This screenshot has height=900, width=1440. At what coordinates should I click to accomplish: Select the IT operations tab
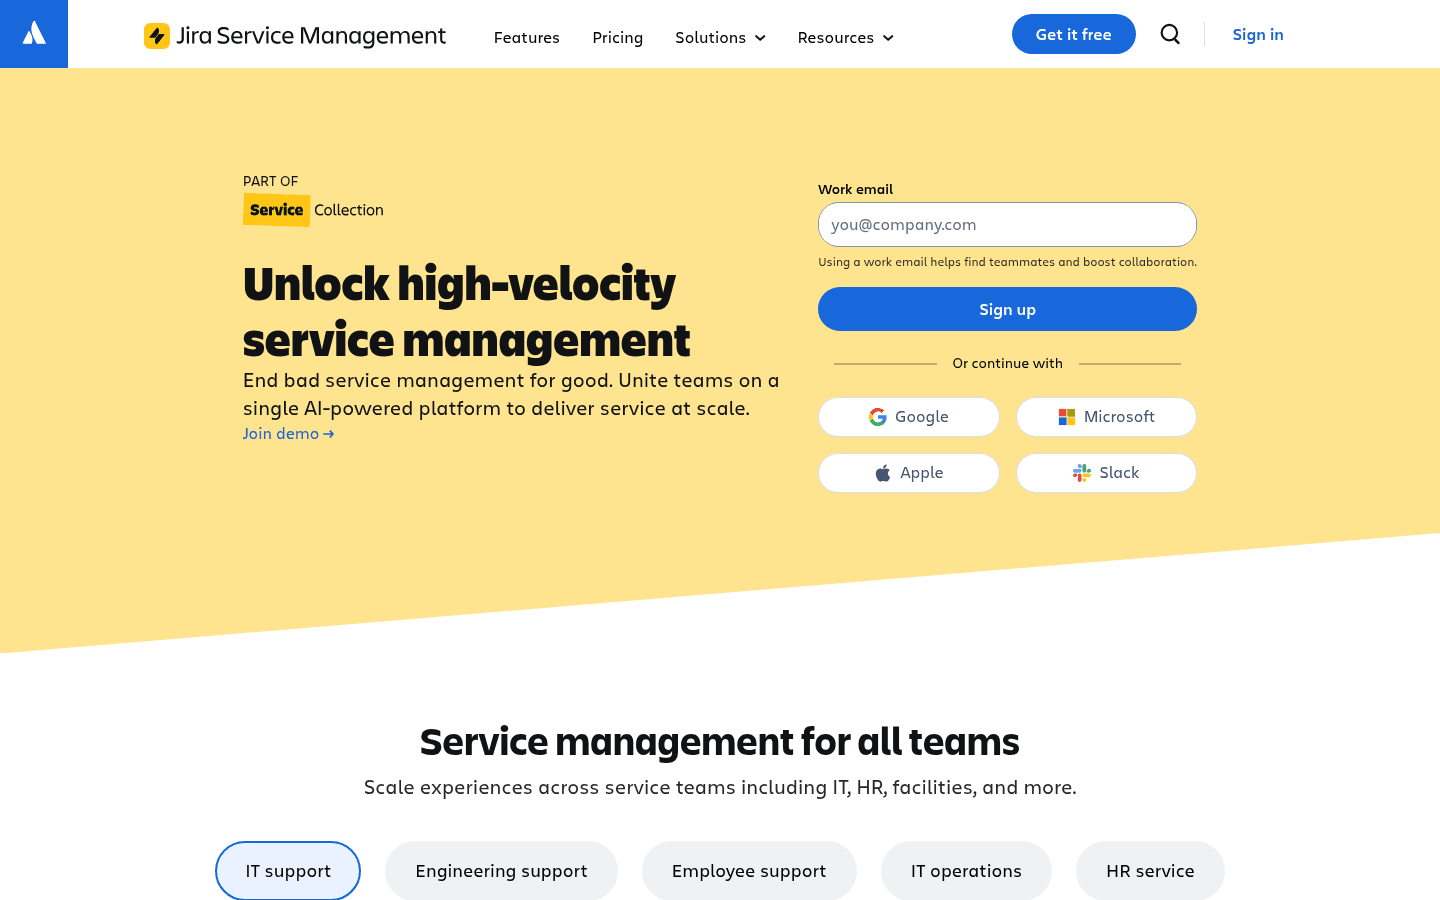coord(966,871)
